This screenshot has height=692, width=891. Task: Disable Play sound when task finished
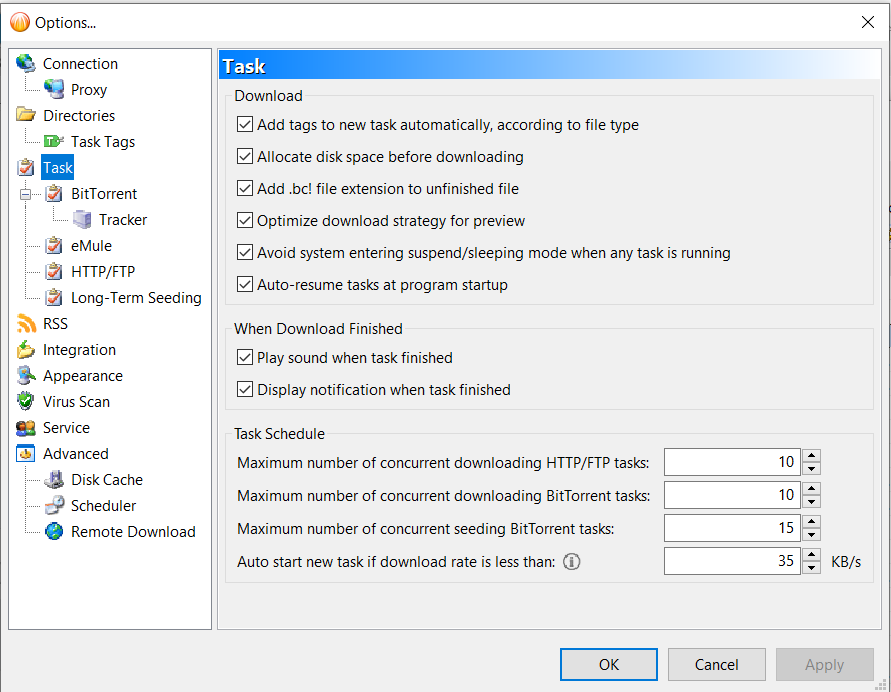(x=245, y=358)
